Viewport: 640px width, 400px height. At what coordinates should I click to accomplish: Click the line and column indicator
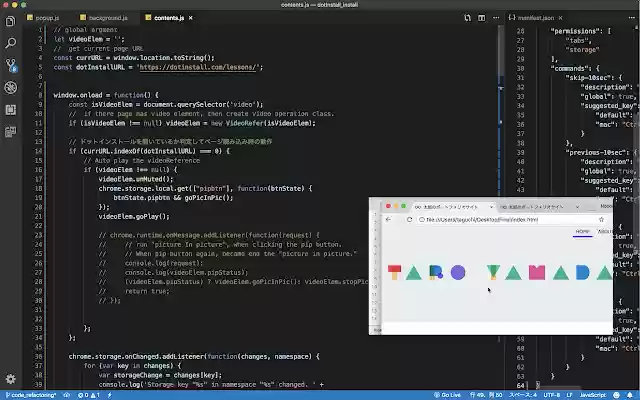tap(486, 395)
